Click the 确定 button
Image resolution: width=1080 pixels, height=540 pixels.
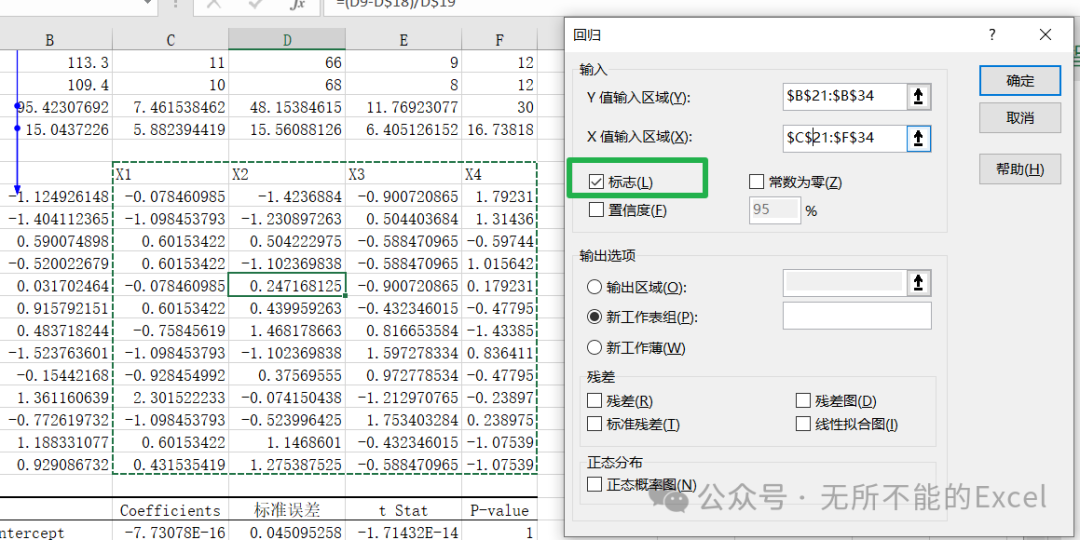coord(1020,81)
